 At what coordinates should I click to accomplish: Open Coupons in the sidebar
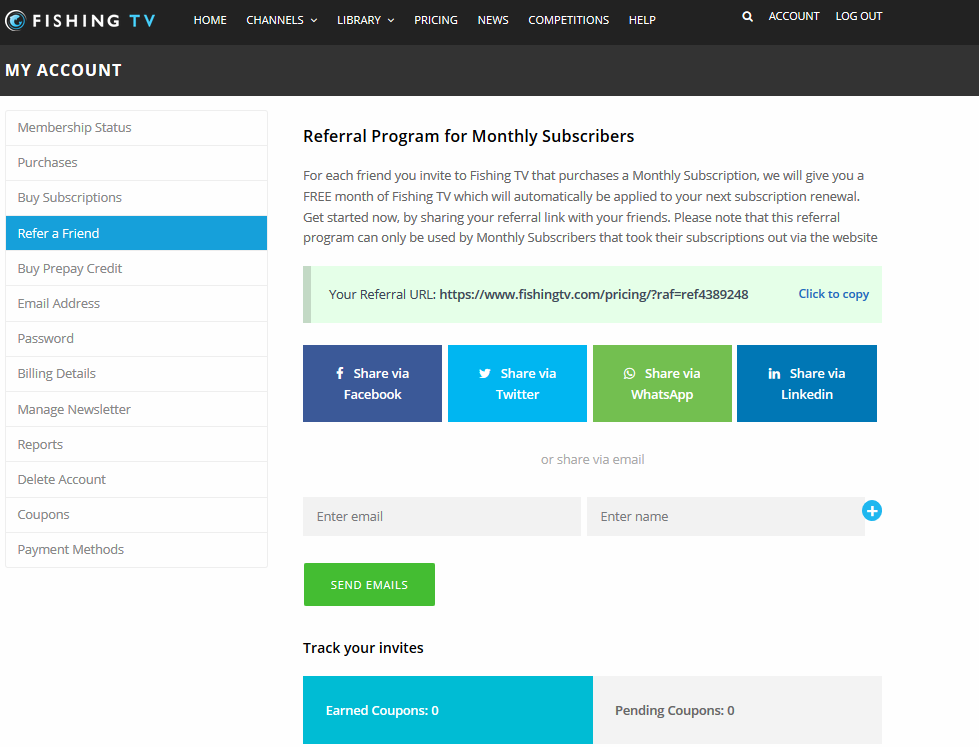click(136, 515)
